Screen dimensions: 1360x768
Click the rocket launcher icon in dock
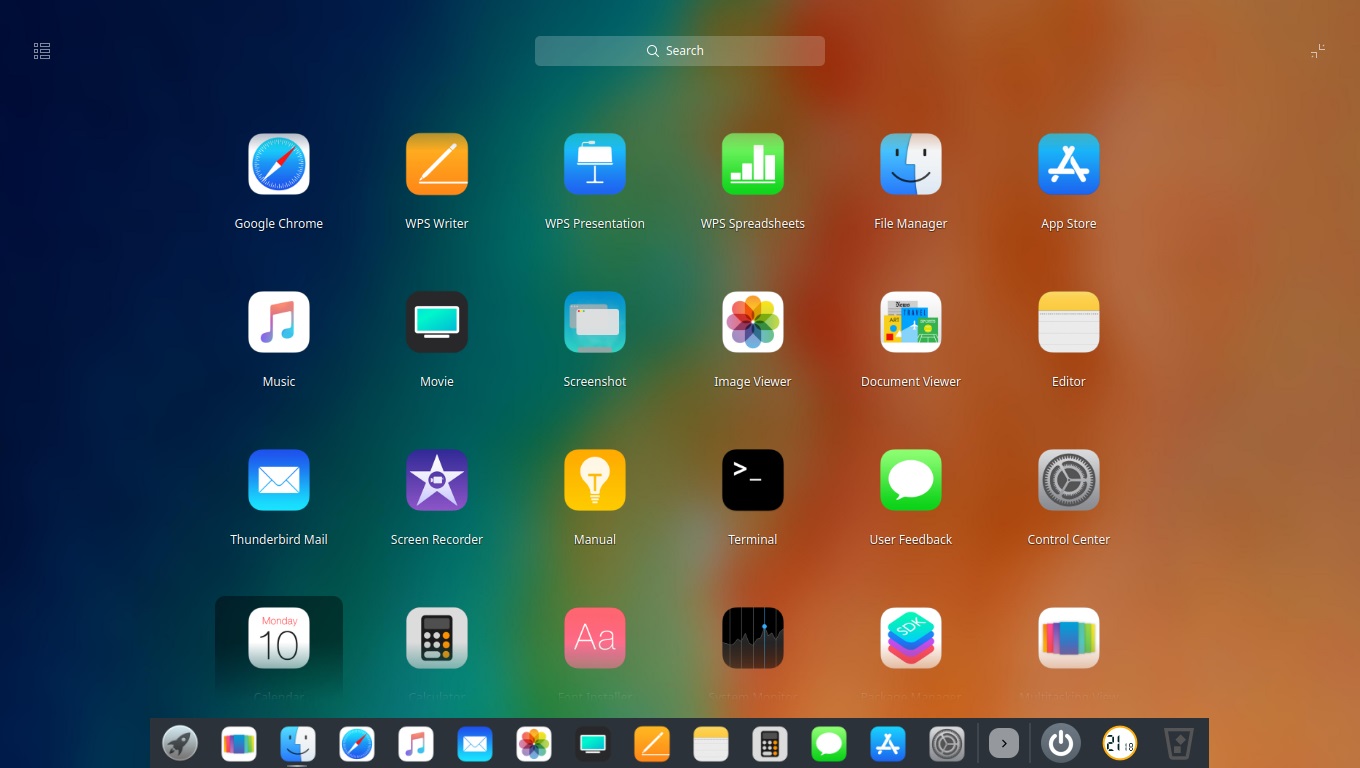180,743
